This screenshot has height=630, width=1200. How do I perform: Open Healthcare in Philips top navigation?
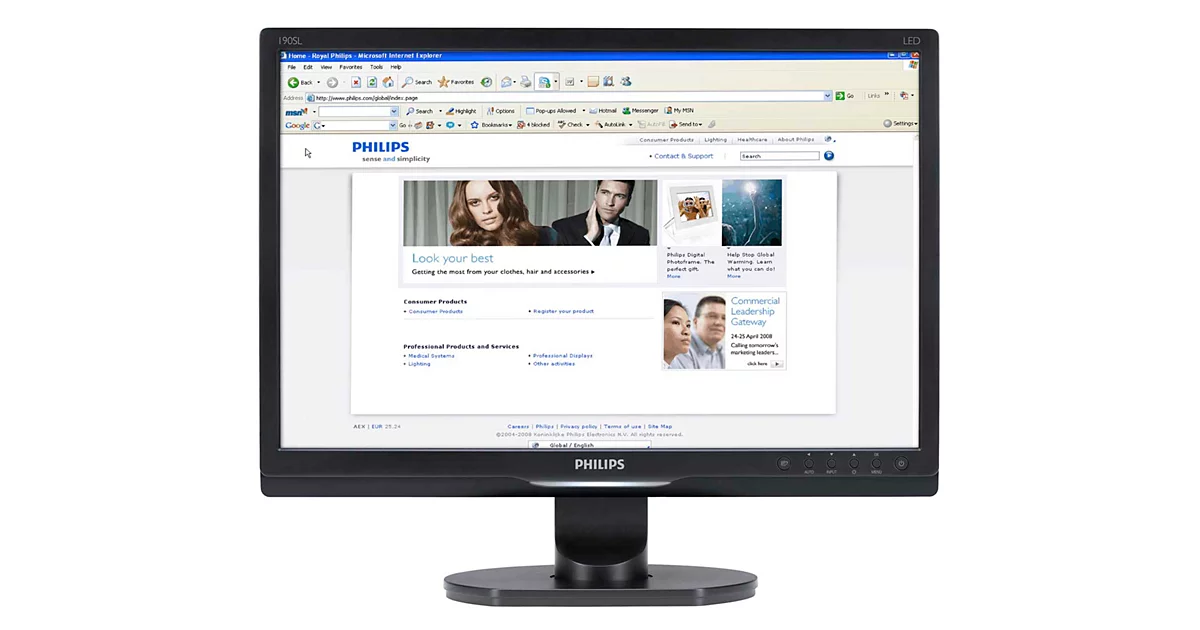752,139
